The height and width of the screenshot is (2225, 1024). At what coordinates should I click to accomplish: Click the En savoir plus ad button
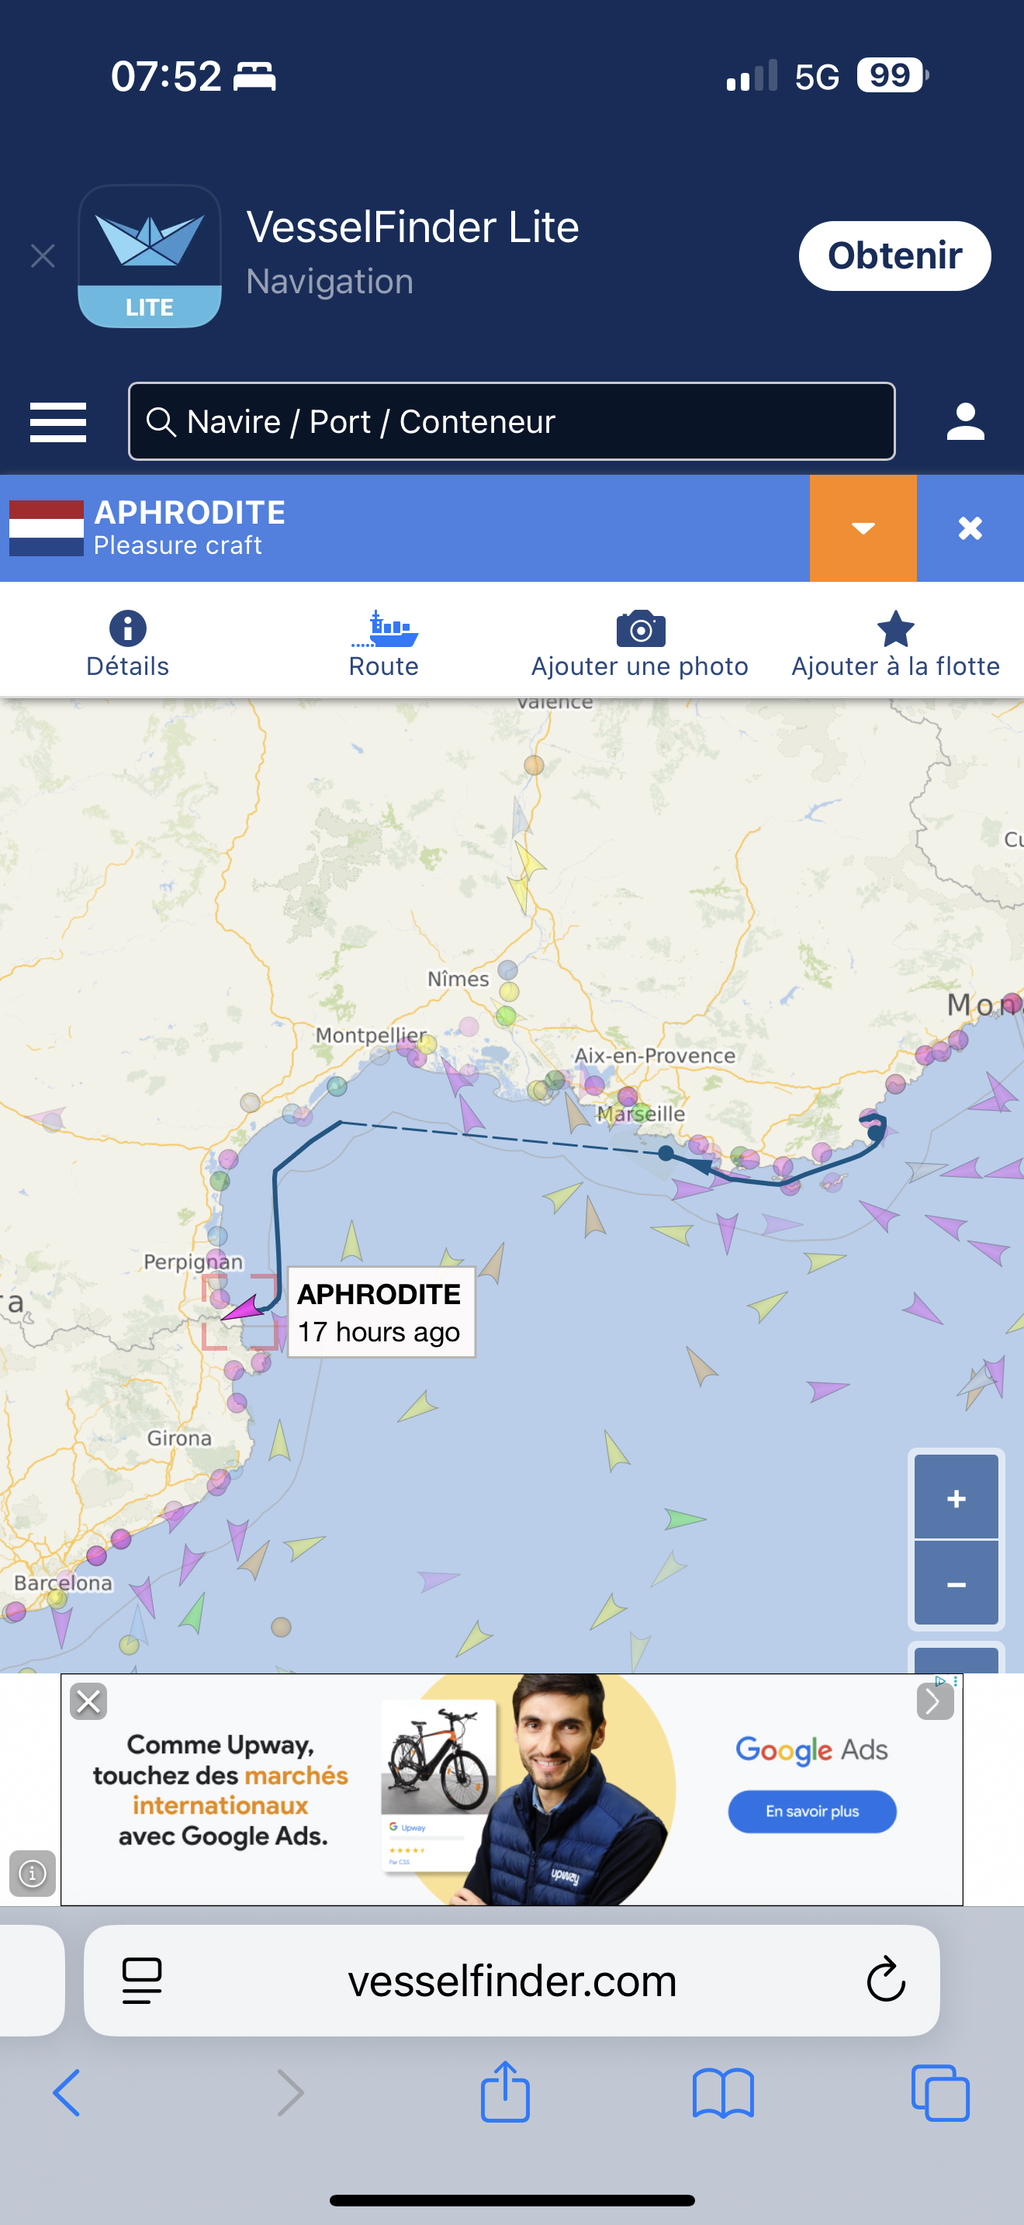point(812,1811)
